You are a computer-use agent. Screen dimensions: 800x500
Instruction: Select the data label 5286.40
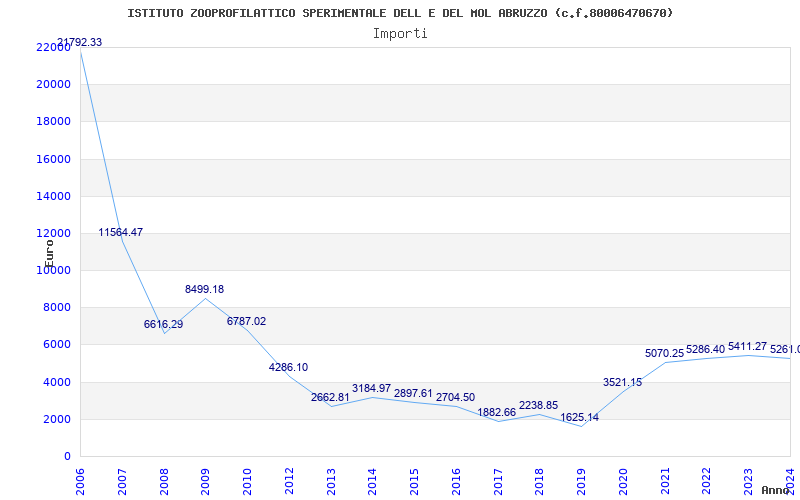(x=706, y=349)
